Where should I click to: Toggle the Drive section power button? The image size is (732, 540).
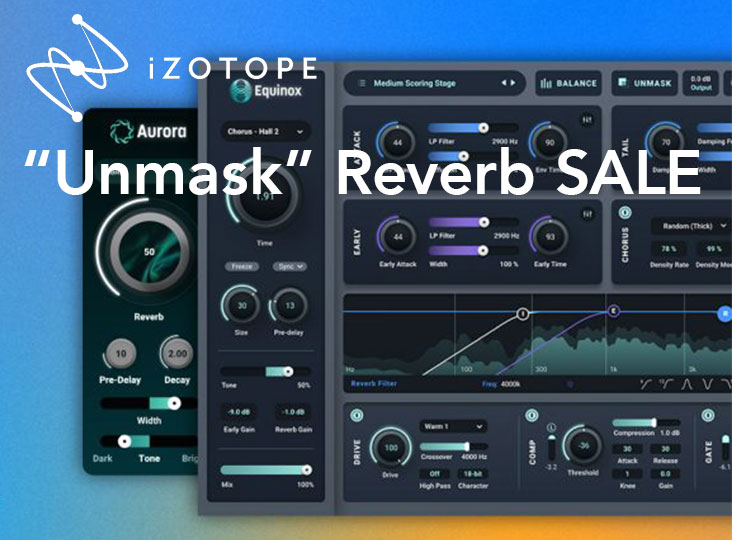(357, 415)
